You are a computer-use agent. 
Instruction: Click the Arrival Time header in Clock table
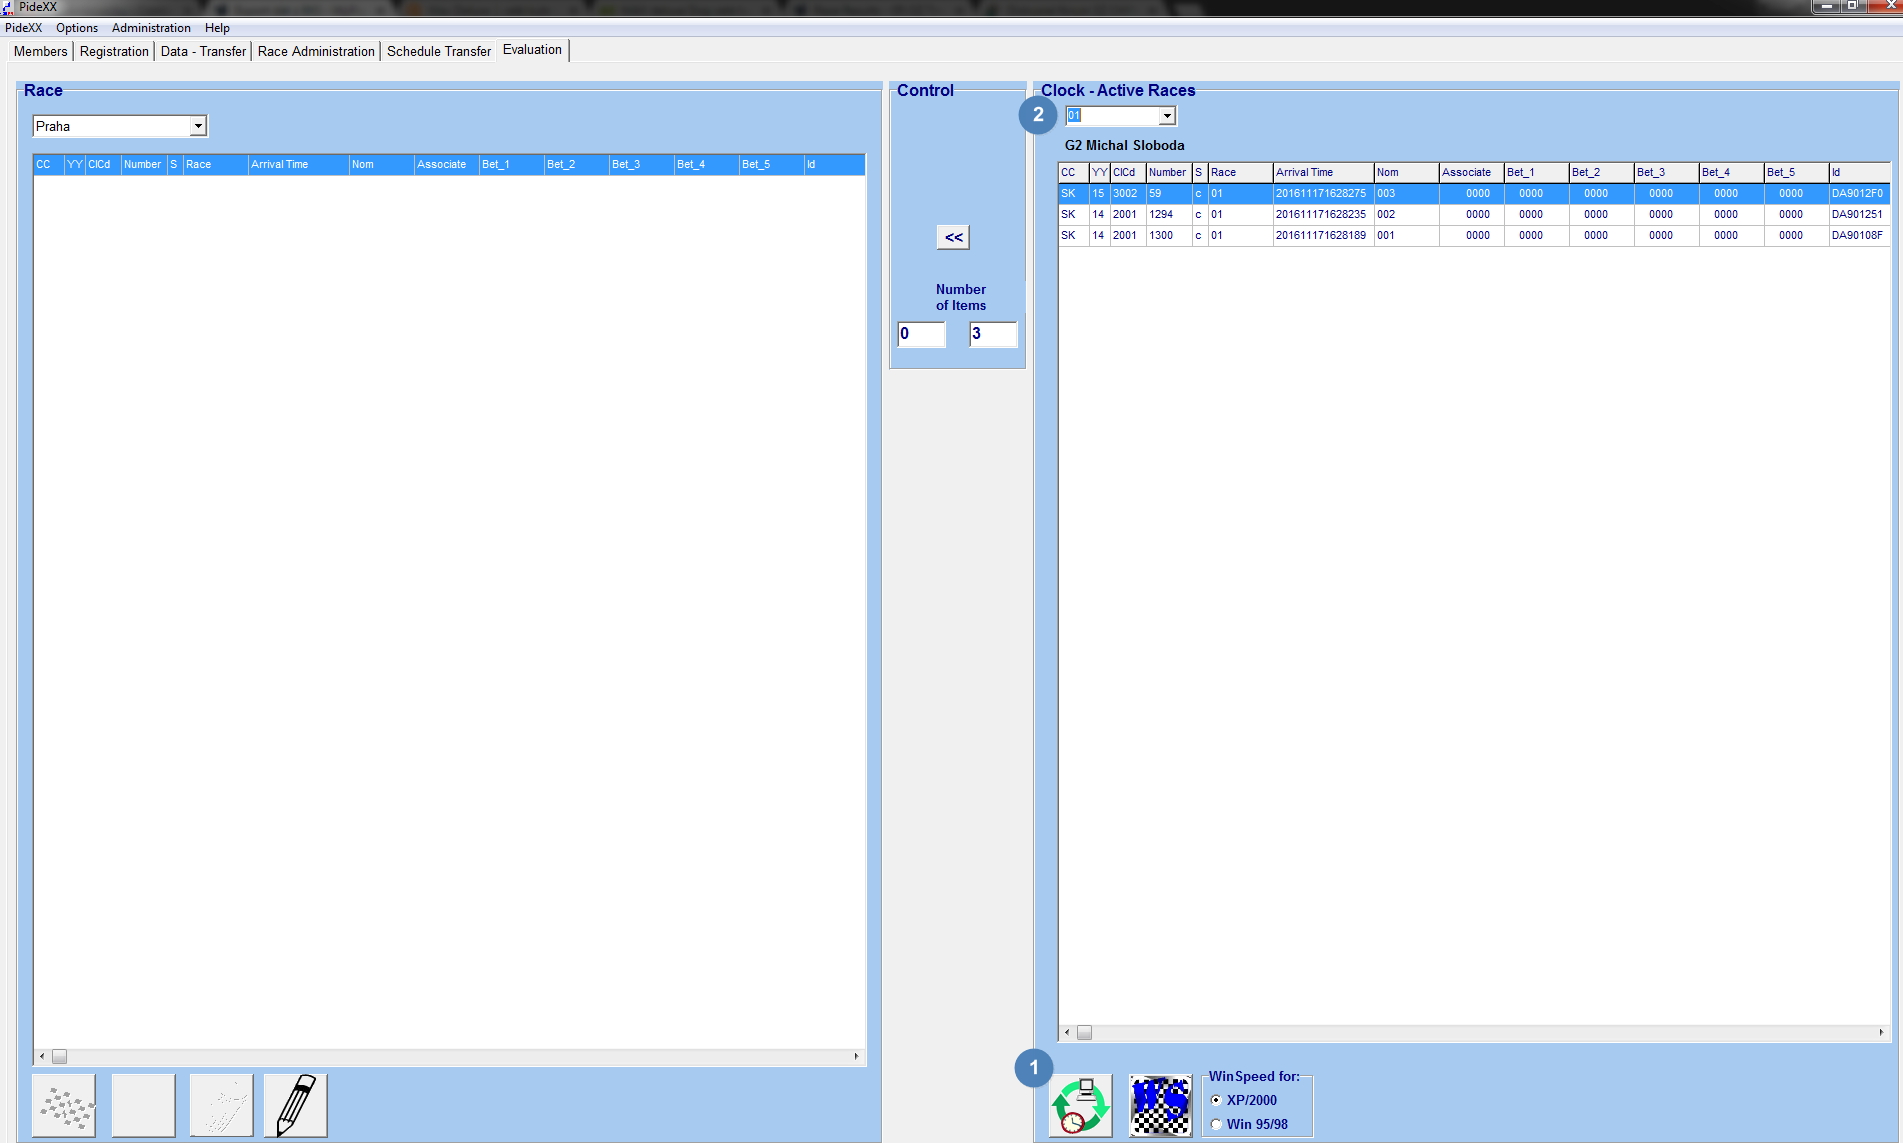(1322, 172)
